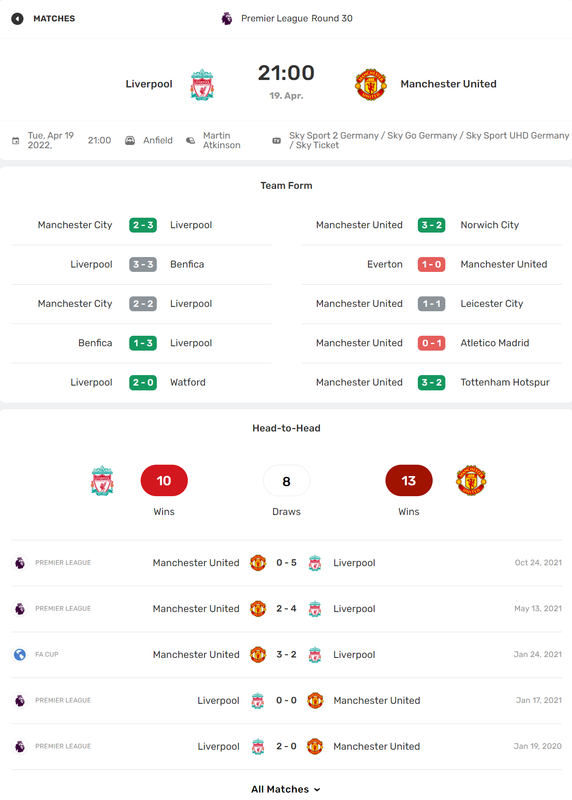
Task: Click the Liverpool team name in header
Action: pos(149,84)
